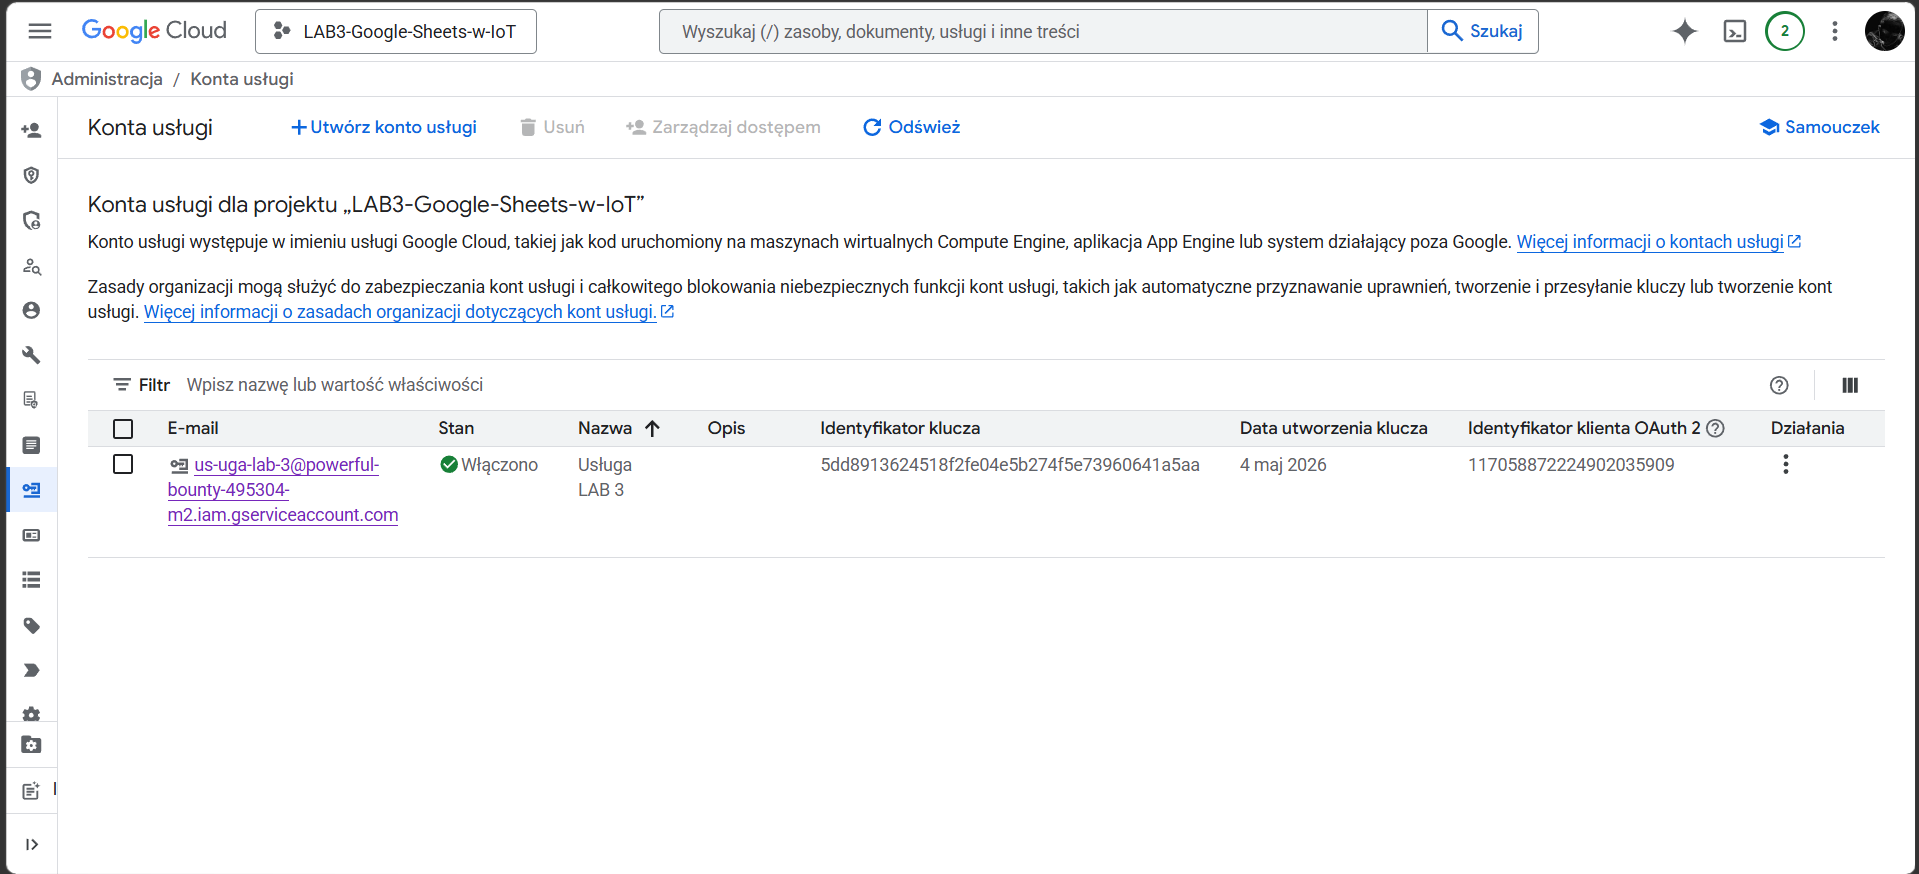The width and height of the screenshot is (1919, 874).
Task: Open the selected service accounts sidebar icon
Action: coord(31,490)
